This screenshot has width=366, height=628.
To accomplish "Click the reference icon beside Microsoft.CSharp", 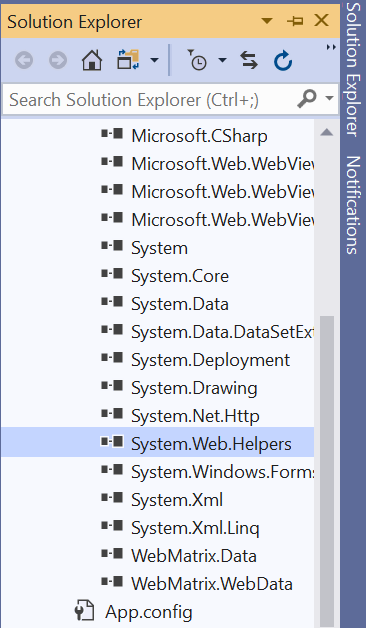I will pyautogui.click(x=112, y=134).
